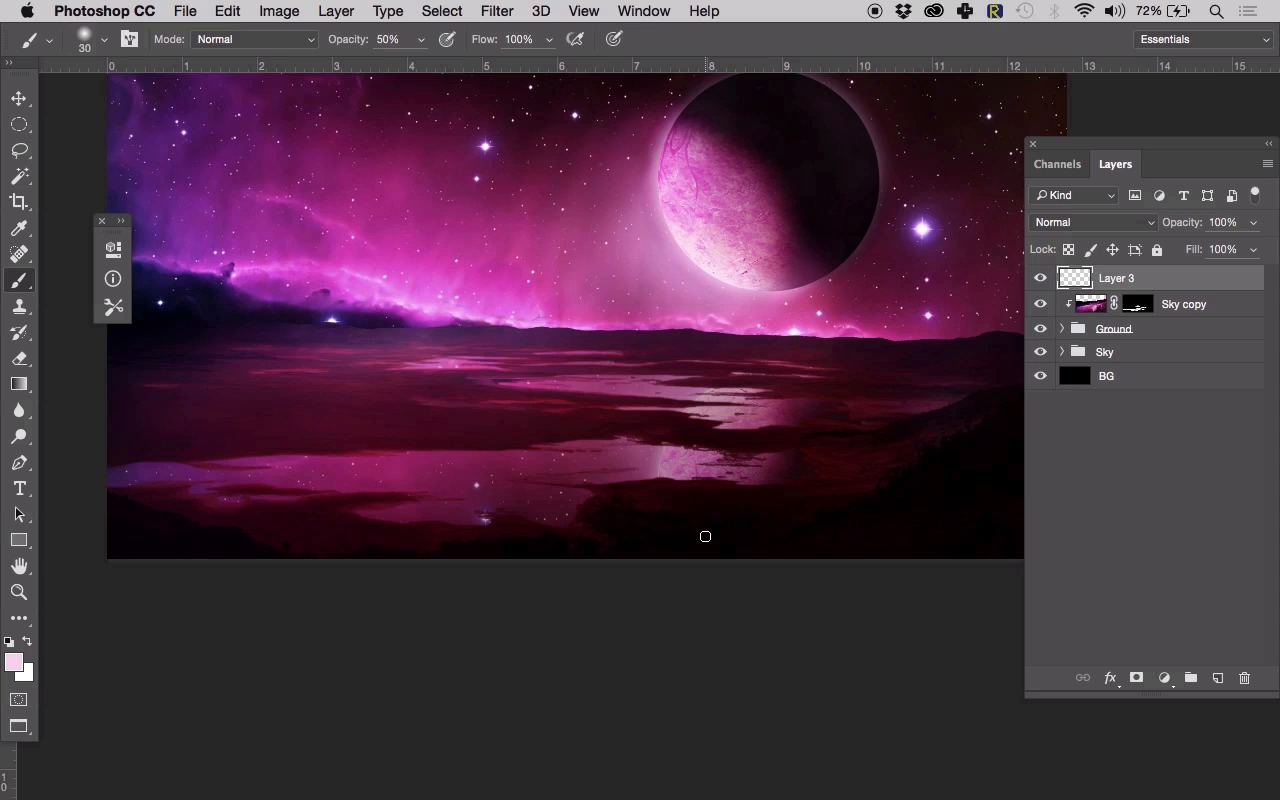Image resolution: width=1280 pixels, height=800 pixels.
Task: Open the brush Mode dropdown
Action: click(255, 39)
